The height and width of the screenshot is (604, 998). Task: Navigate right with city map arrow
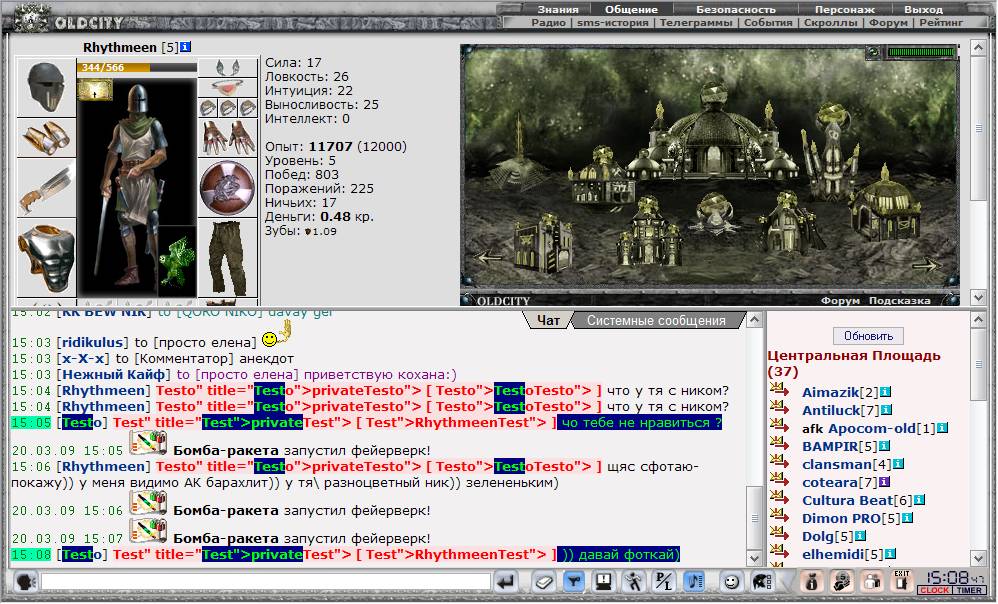[x=925, y=265]
